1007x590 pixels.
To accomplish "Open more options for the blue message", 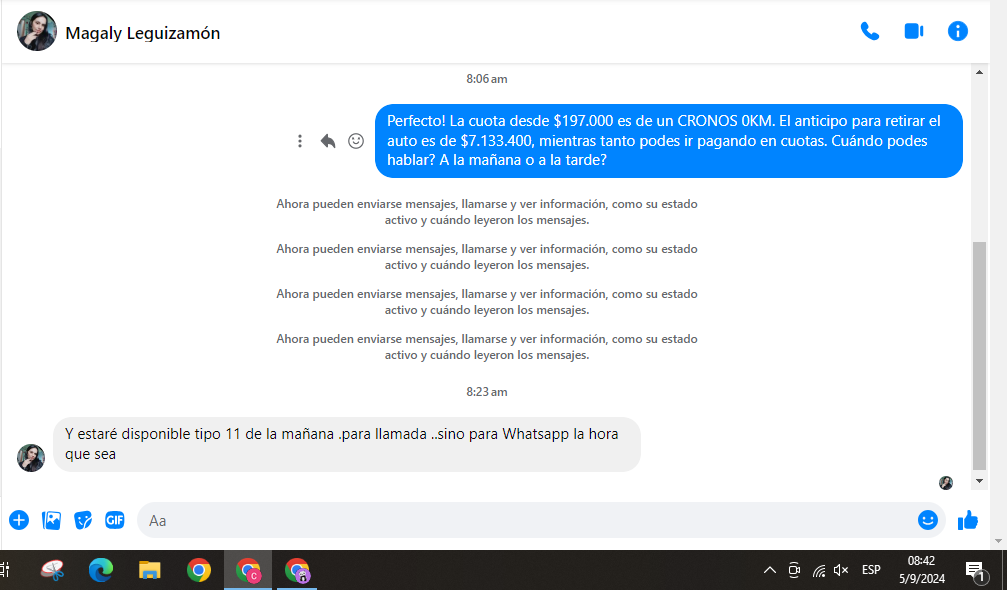I will [300, 141].
